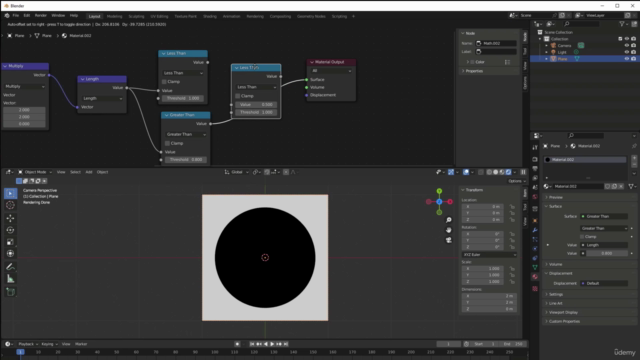Open the XYZ Euler rotation mode dropdown
The image size is (640, 360).
[x=489, y=255]
